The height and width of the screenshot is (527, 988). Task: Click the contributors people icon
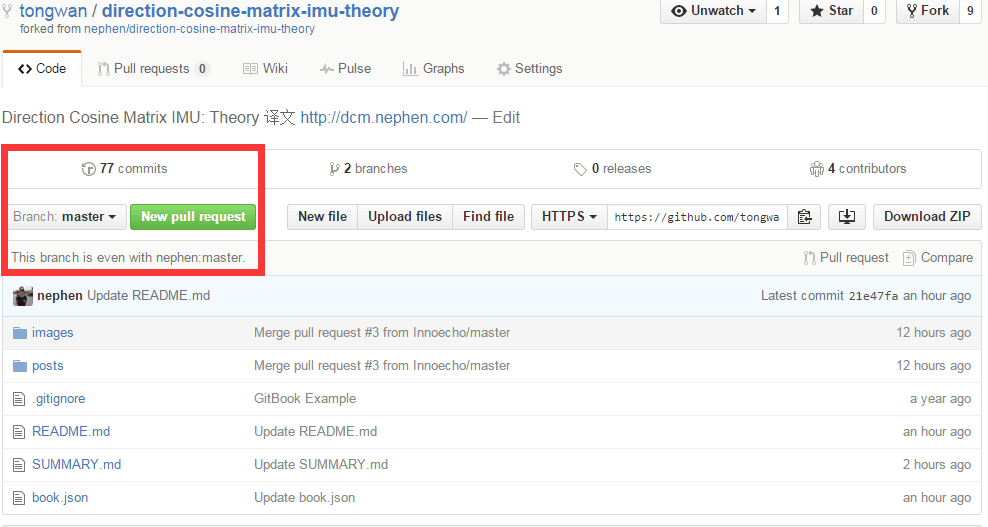pos(817,169)
